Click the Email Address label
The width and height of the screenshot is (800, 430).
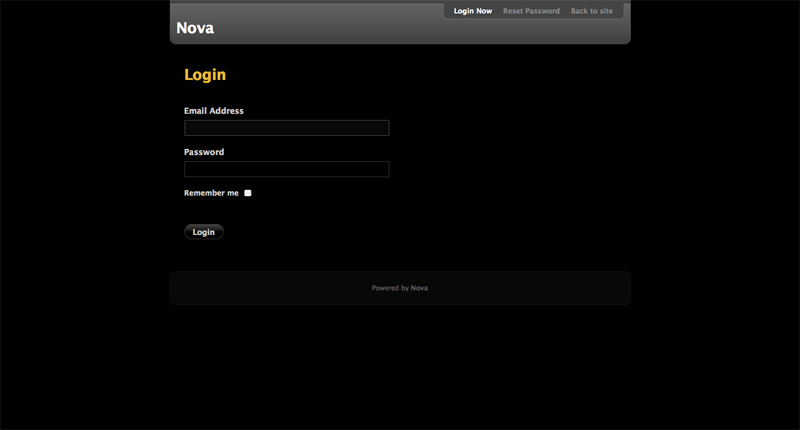coord(213,111)
